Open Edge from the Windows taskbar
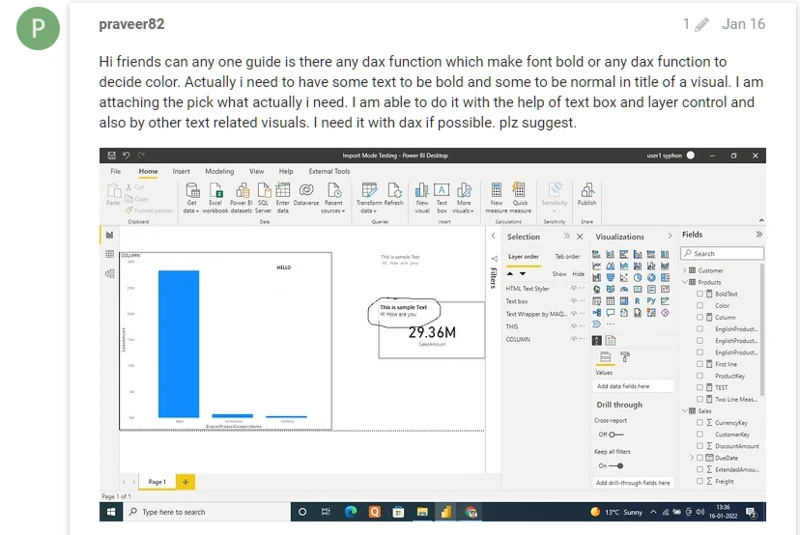800x535 pixels. pyautogui.click(x=351, y=512)
